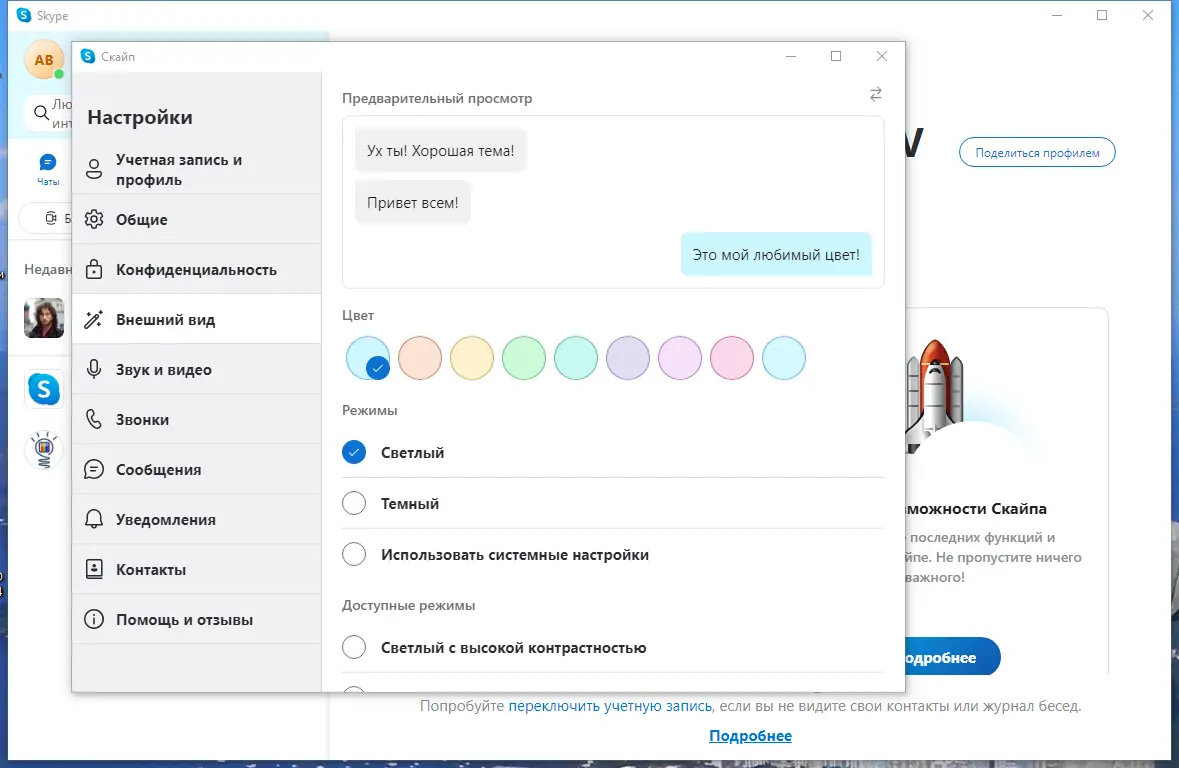Select Использовать системные настройки option
Viewport: 1179px width, 768px height.
(354, 554)
